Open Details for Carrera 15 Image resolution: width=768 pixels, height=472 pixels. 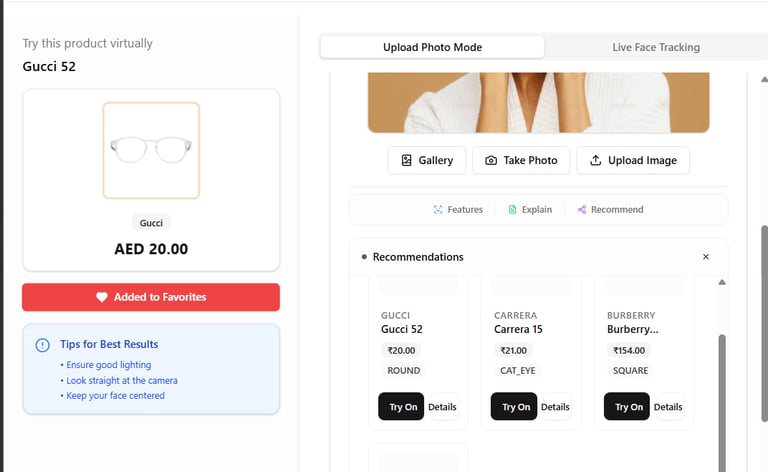(x=555, y=407)
